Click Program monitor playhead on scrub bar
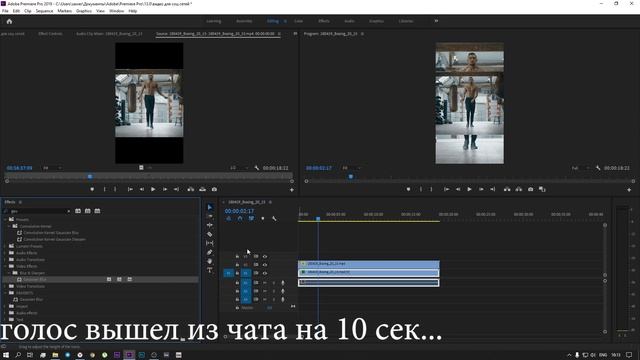Viewport: 640px width, 360px height. click(x=351, y=177)
